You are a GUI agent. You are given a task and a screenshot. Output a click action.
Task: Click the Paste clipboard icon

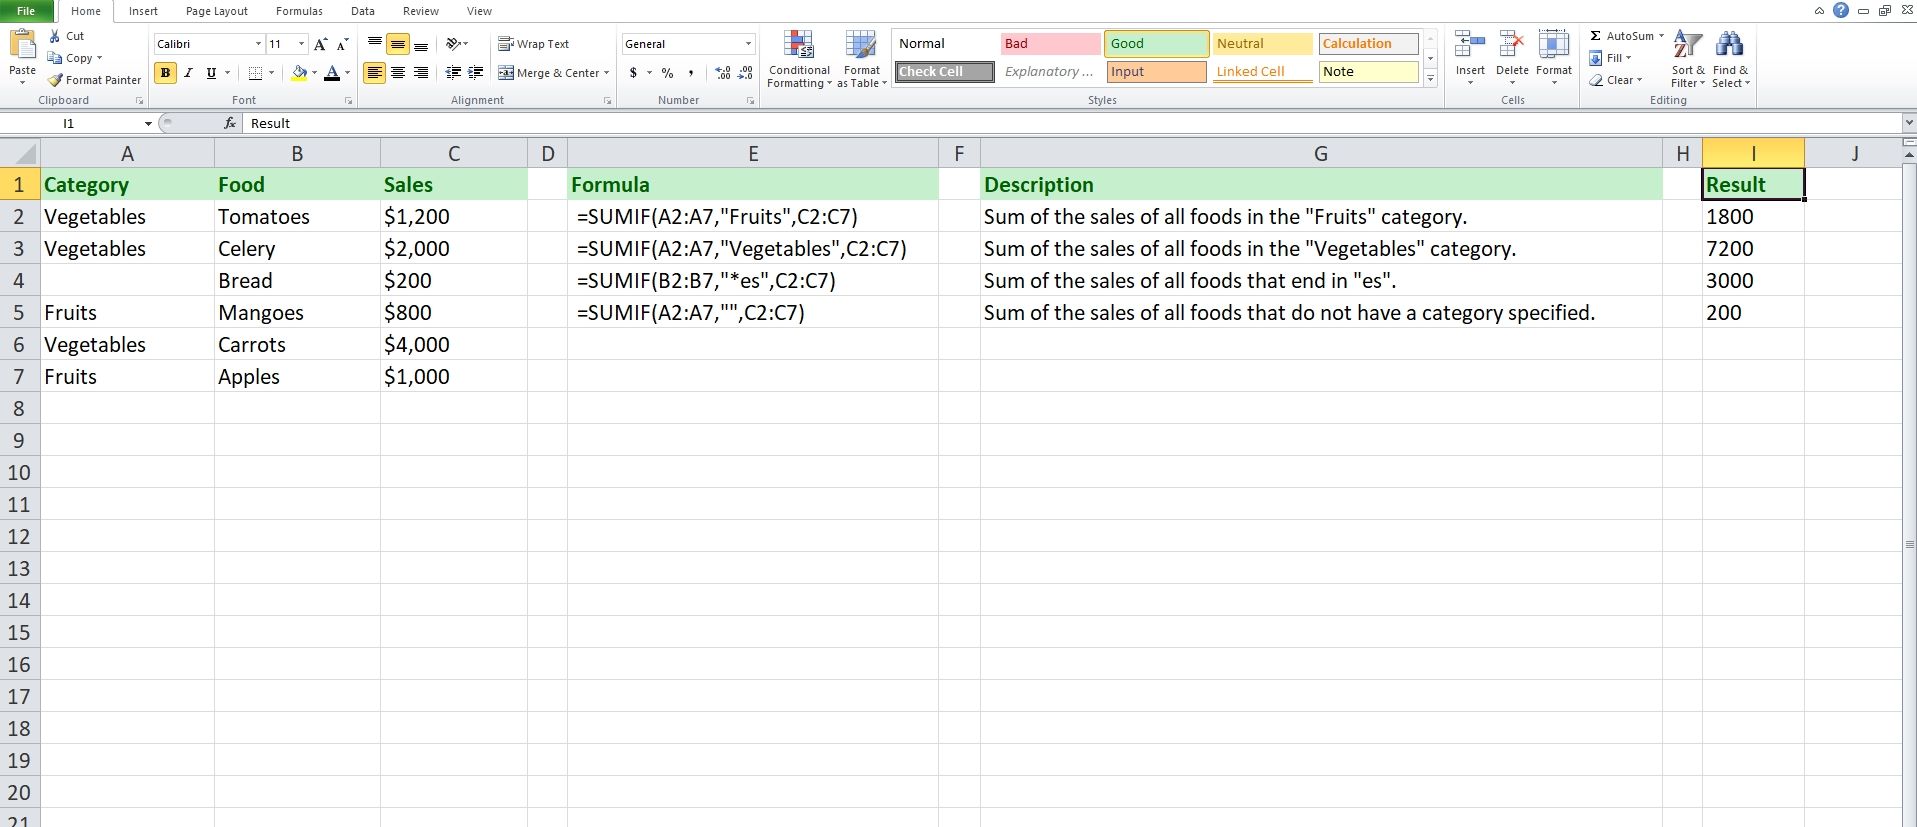pyautogui.click(x=22, y=45)
